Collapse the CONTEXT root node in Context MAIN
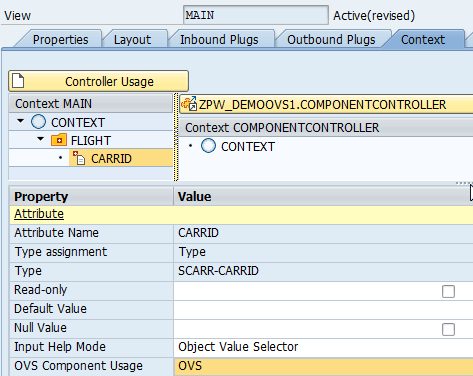The width and height of the screenshot is (473, 376). pos(21,121)
